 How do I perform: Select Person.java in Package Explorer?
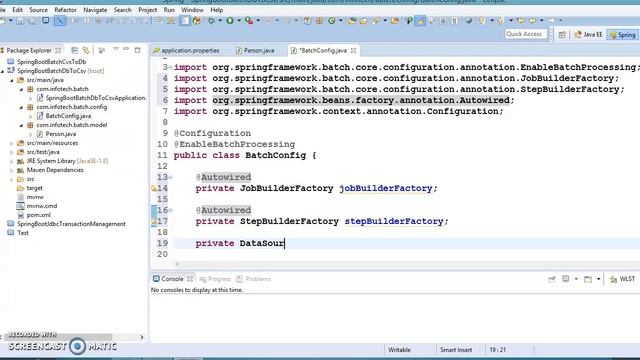60,134
